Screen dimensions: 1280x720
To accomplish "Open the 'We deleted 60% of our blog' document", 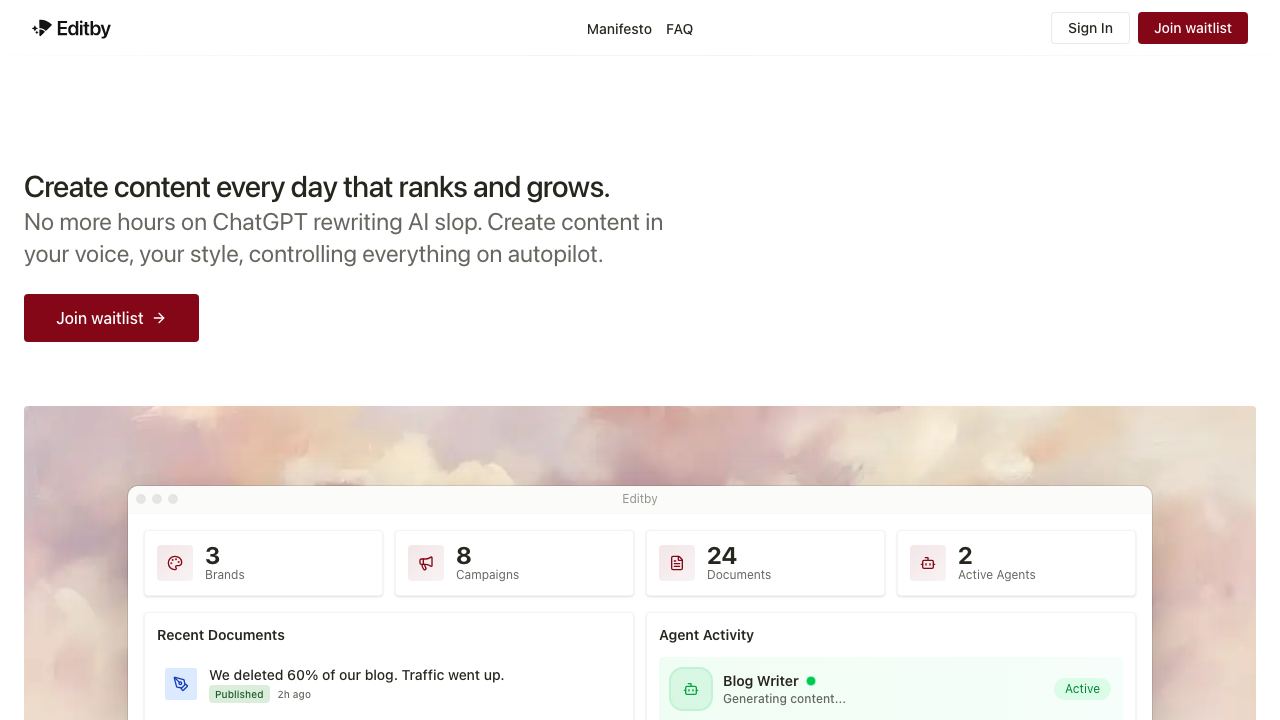I will pyautogui.click(x=356, y=675).
